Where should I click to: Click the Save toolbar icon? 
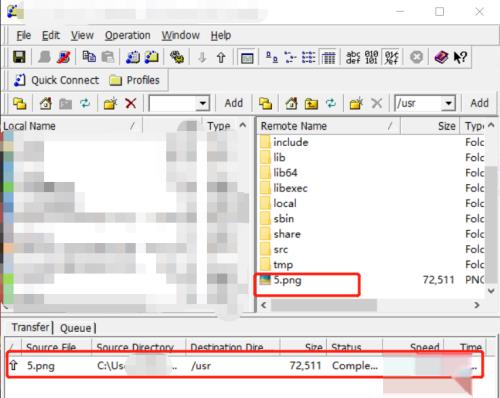coord(19,57)
